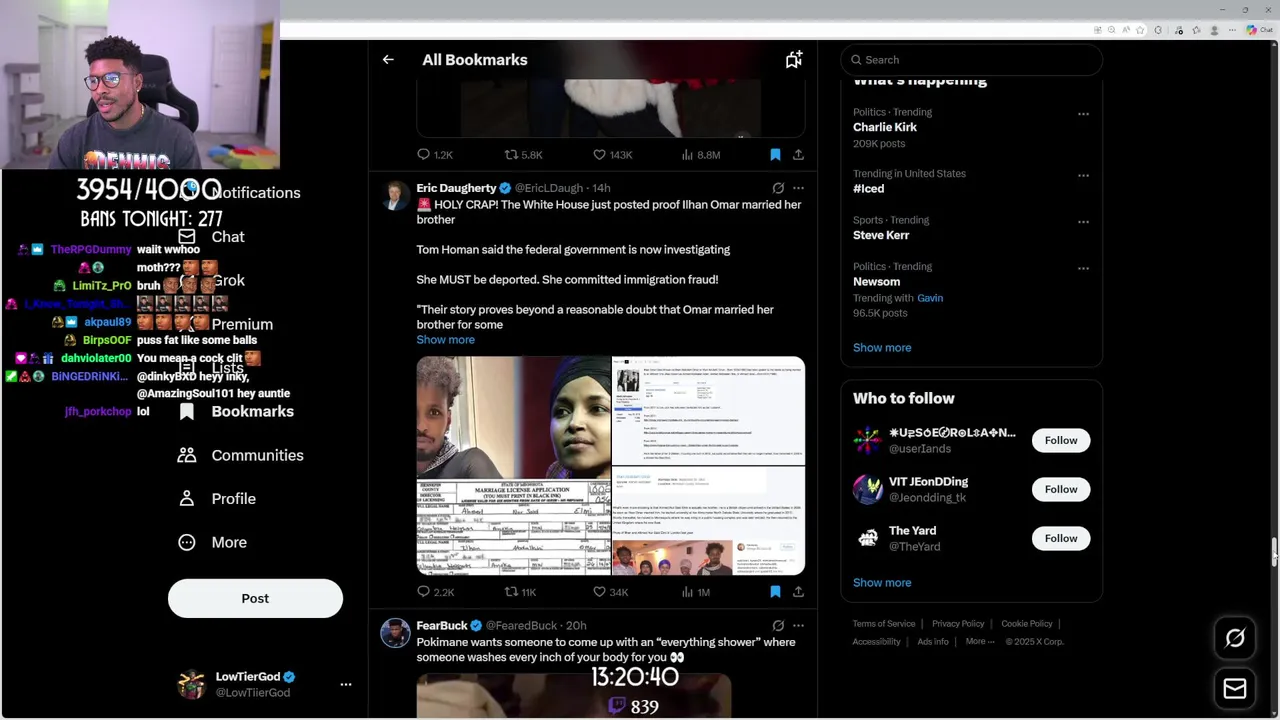Open more options on FearBuck's post
Viewport: 1280px width, 720px height.
click(798, 626)
